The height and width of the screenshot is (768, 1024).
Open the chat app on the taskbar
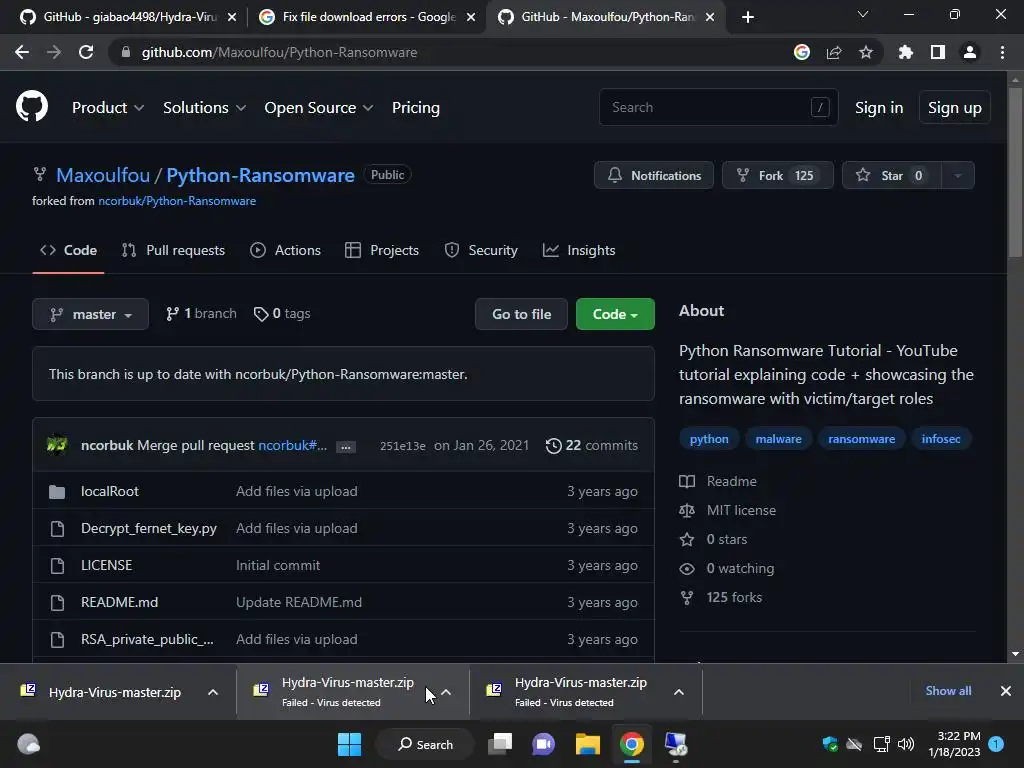pos(543,744)
